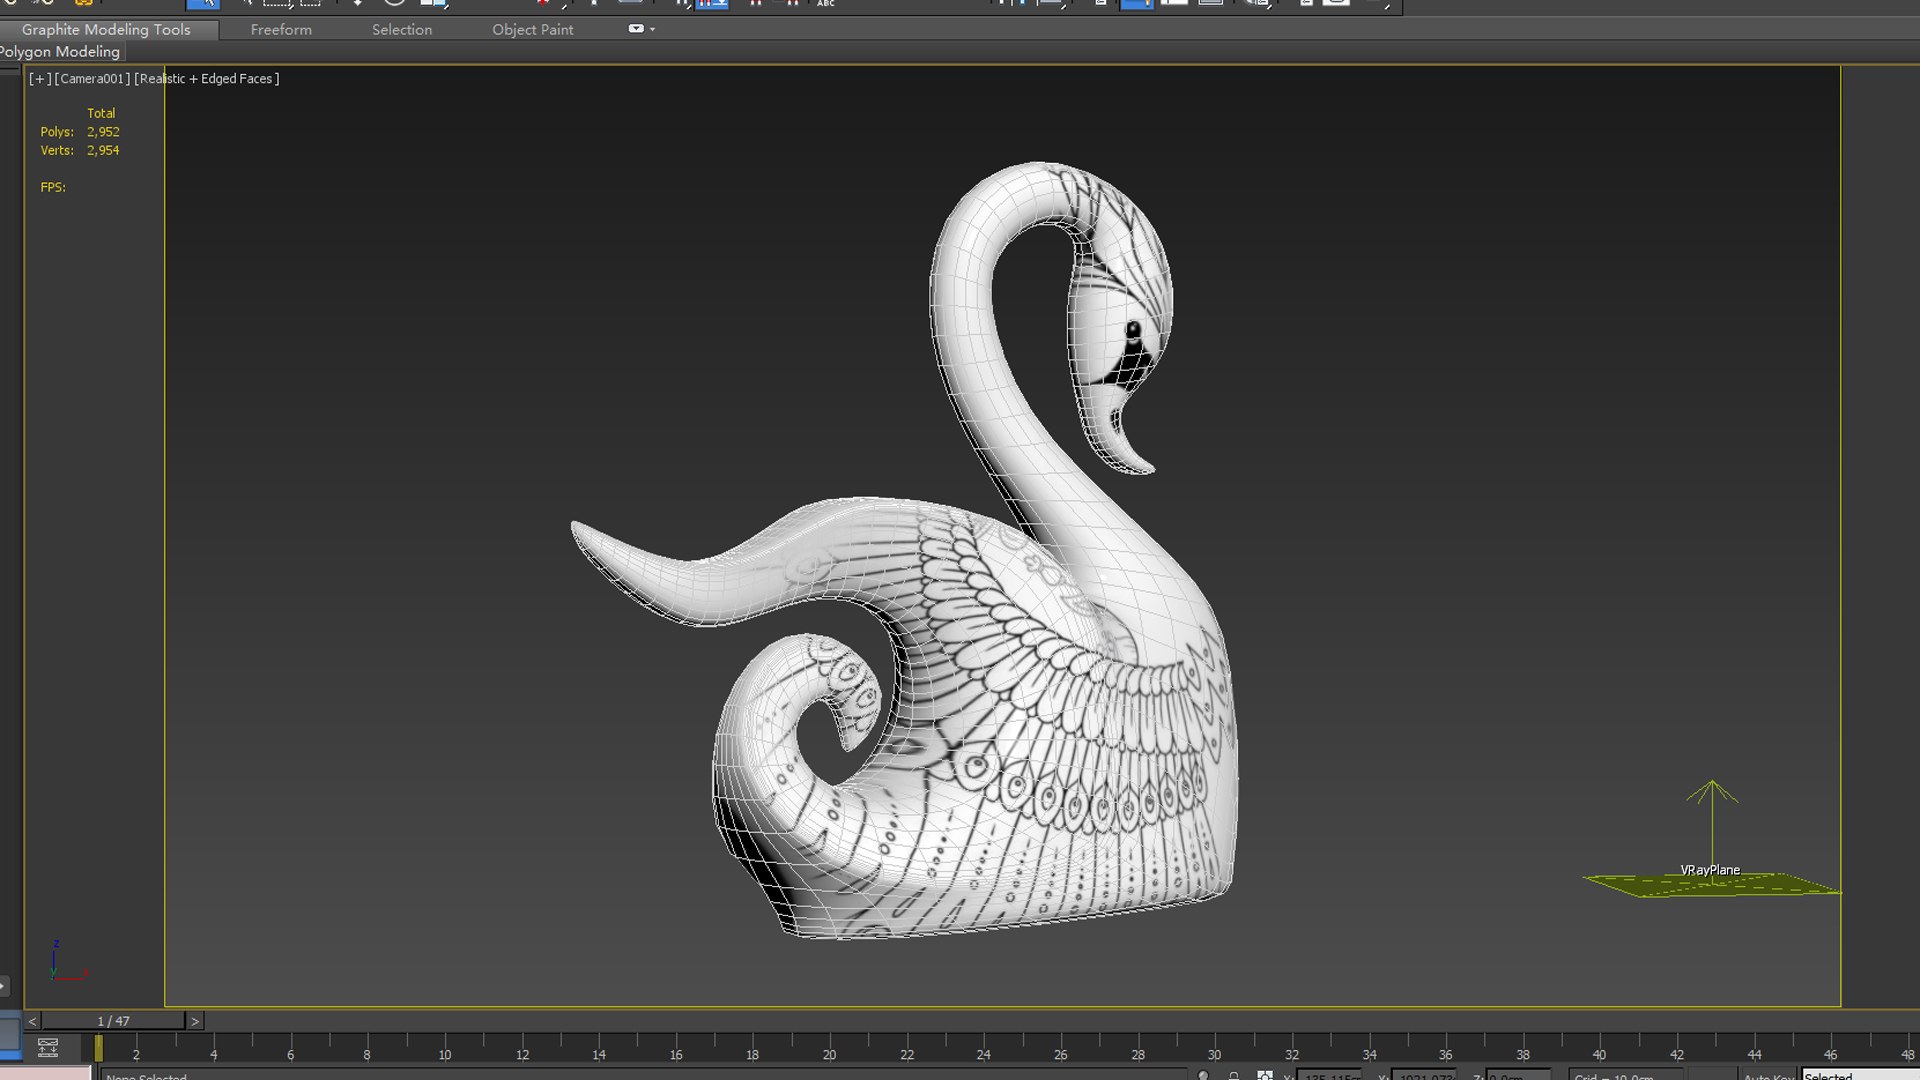The width and height of the screenshot is (1920, 1080).
Task: Expand the Polygon Modeling panel
Action: point(60,51)
